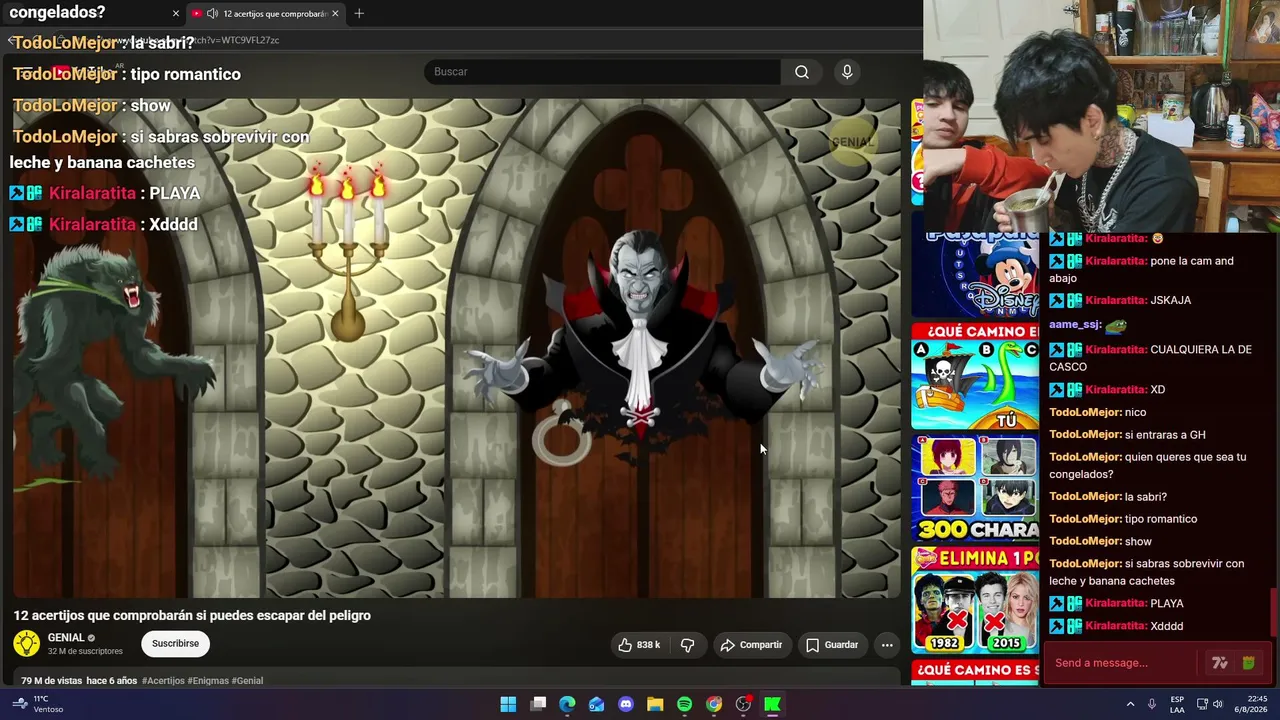Click the #Enigmas hashtag

click(208, 681)
